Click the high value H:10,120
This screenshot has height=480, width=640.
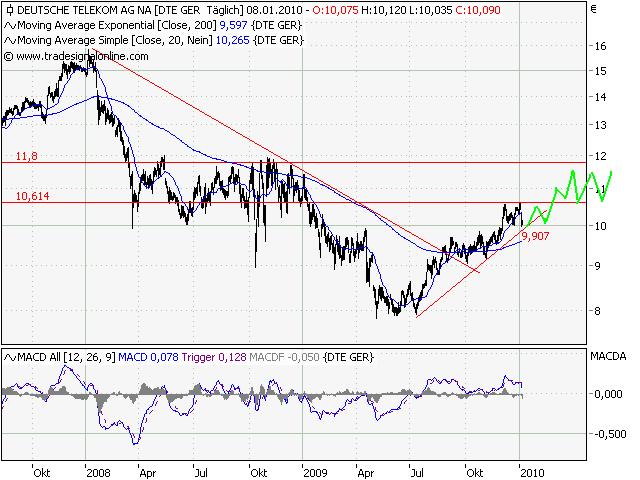[x=384, y=10]
